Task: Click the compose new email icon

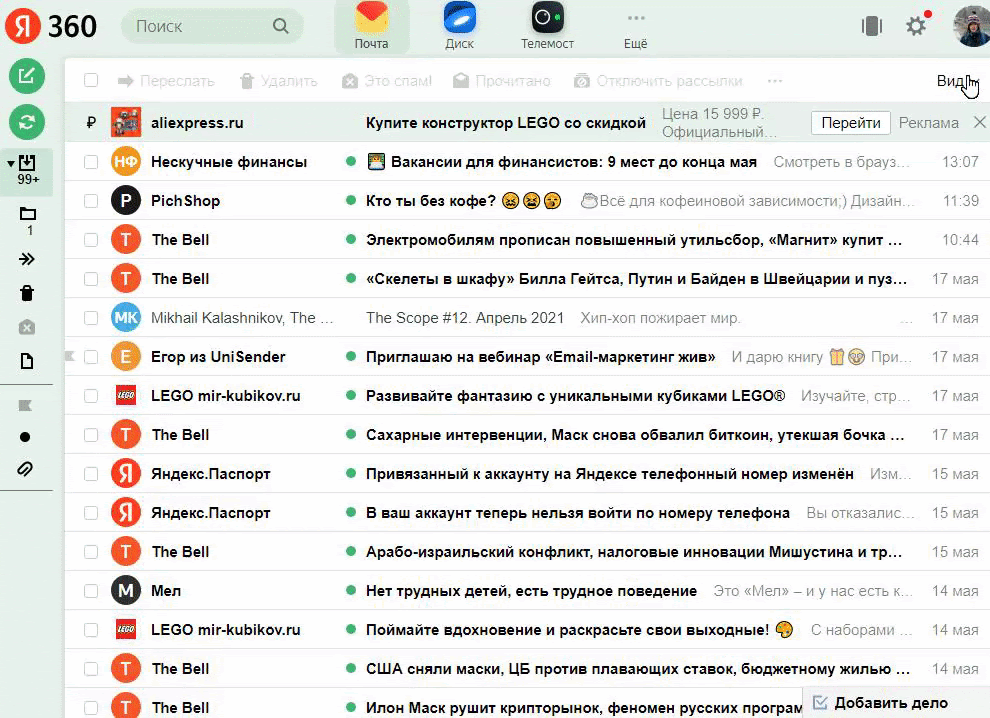Action: pos(27,76)
